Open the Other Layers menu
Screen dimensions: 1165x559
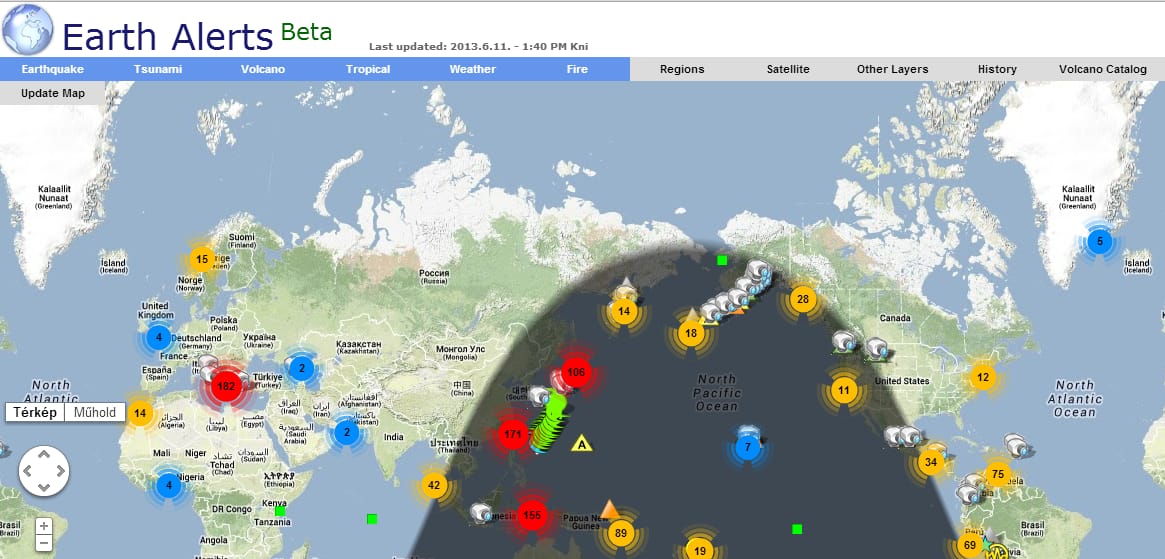(x=892, y=69)
